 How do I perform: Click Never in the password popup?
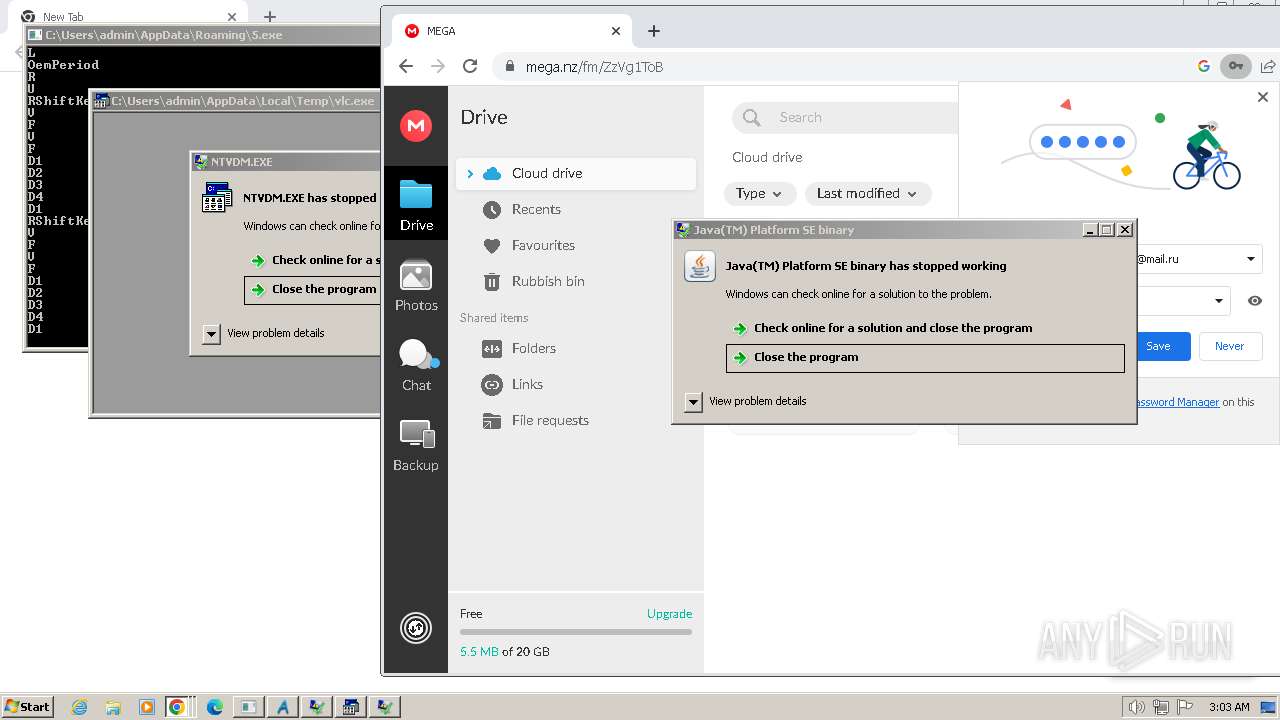pyautogui.click(x=1229, y=346)
